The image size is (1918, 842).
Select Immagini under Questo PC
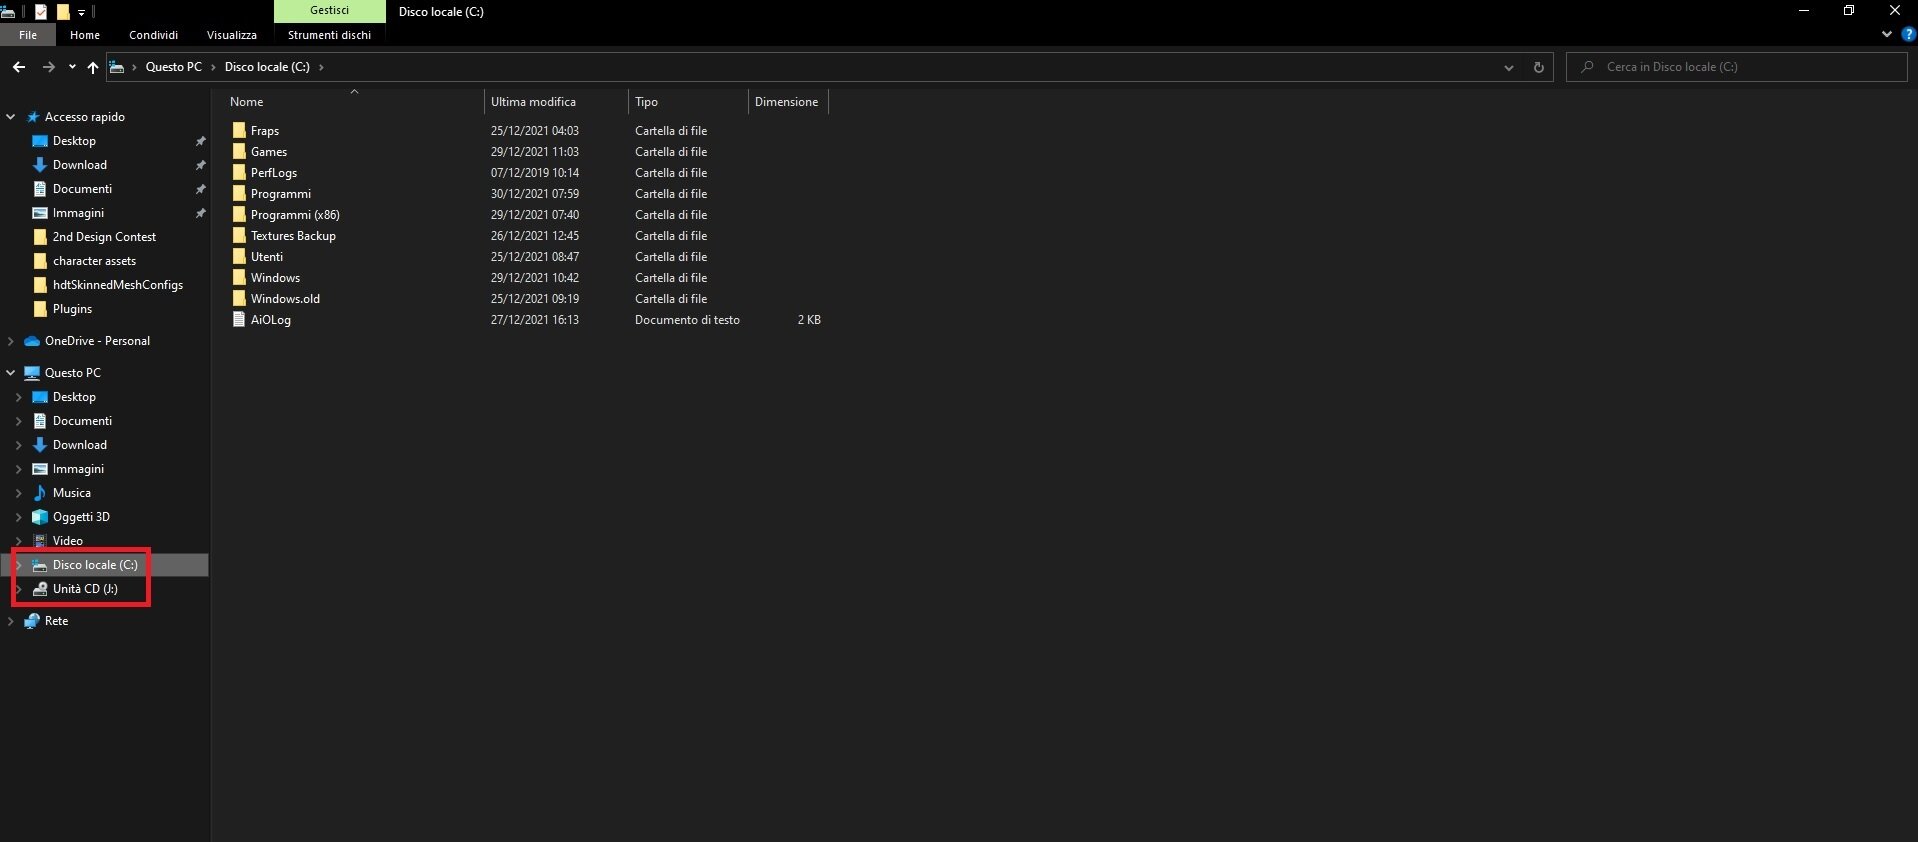point(78,469)
